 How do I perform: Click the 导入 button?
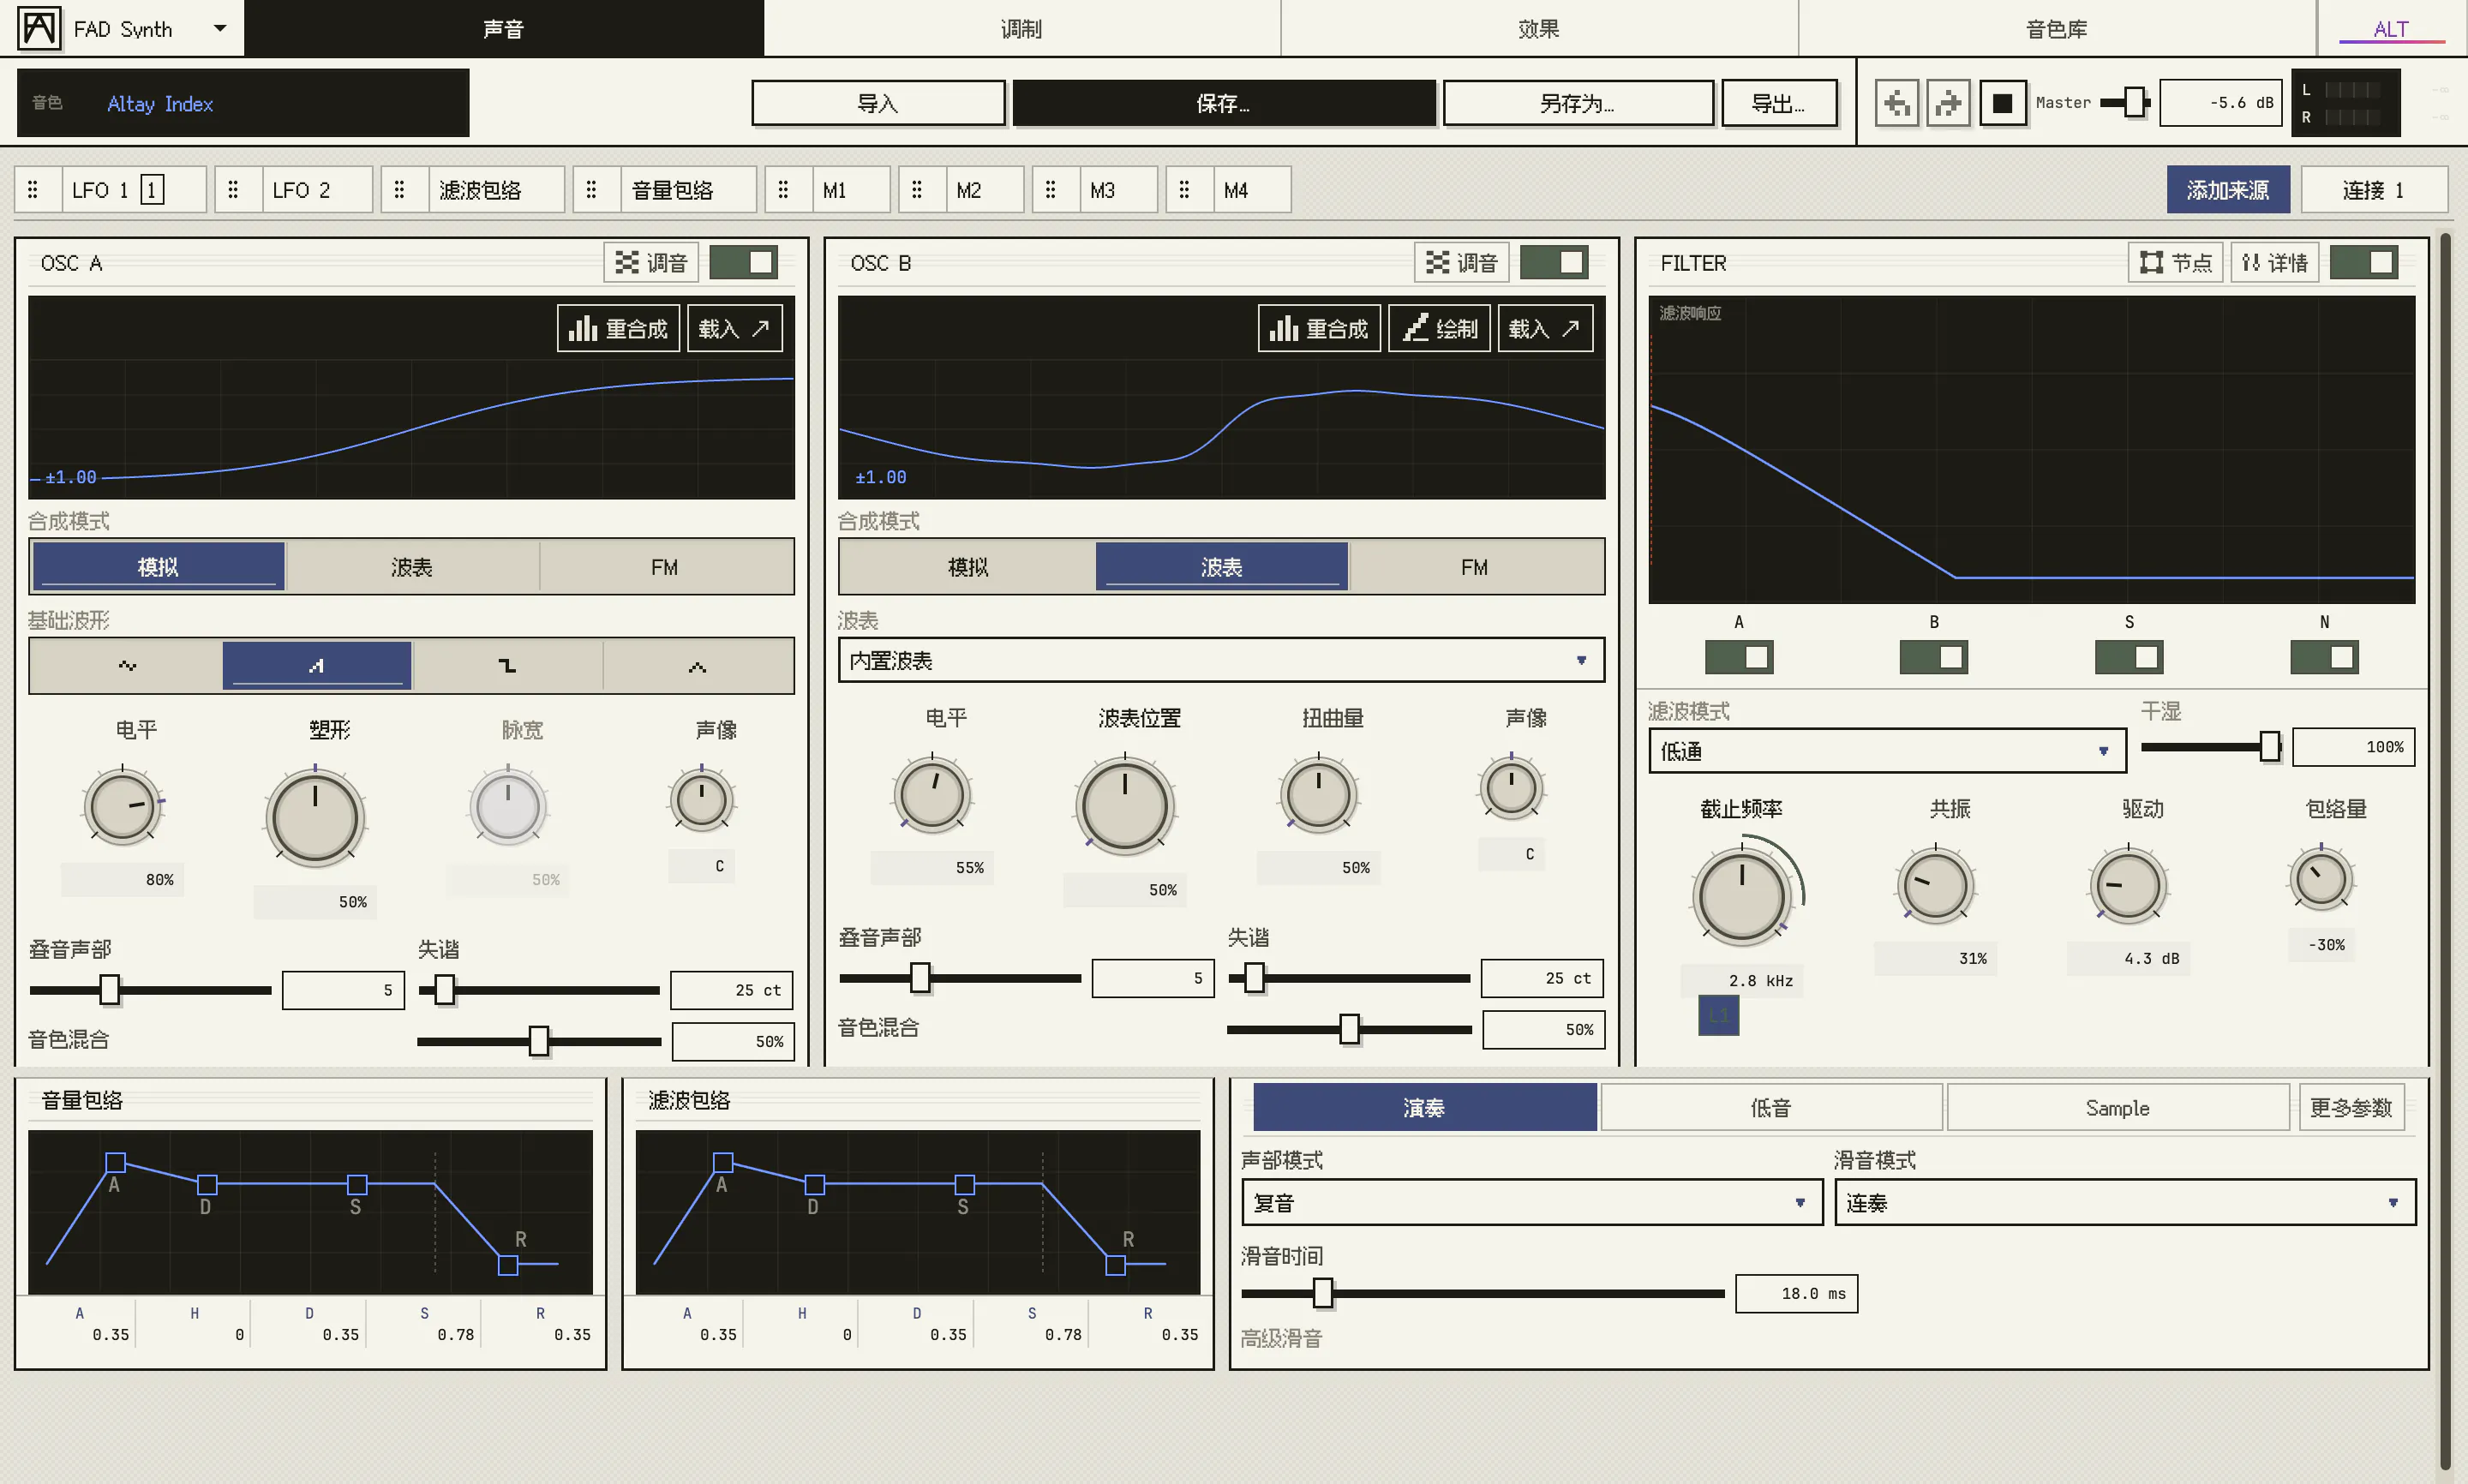tap(878, 103)
